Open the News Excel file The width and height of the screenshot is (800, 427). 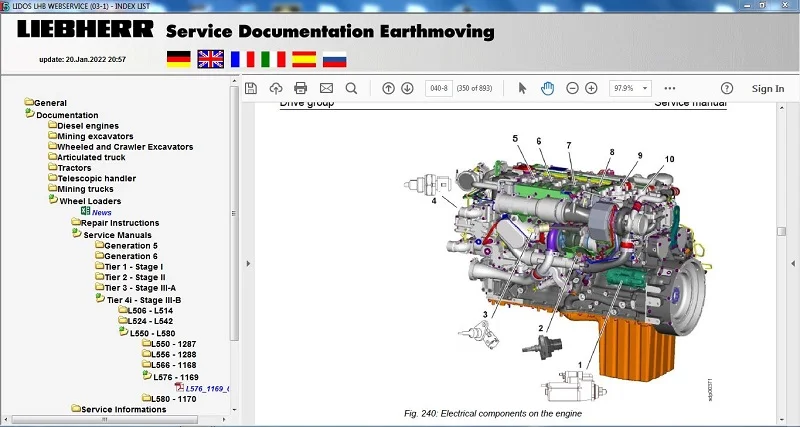point(96,212)
